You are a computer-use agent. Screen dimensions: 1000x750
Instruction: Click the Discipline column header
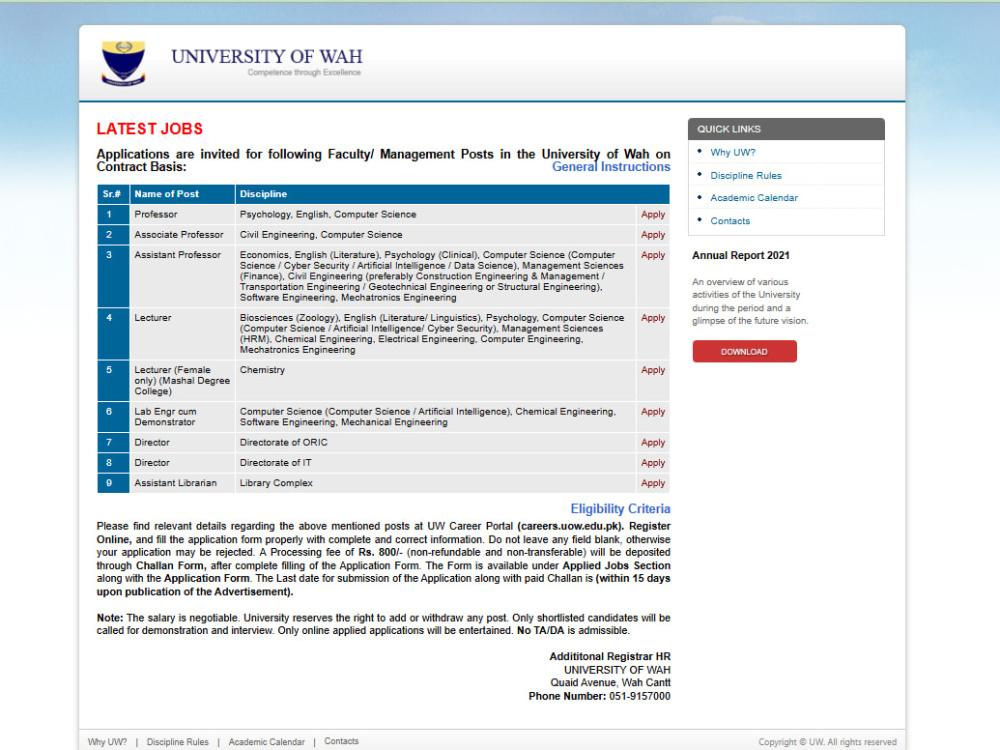pos(452,194)
